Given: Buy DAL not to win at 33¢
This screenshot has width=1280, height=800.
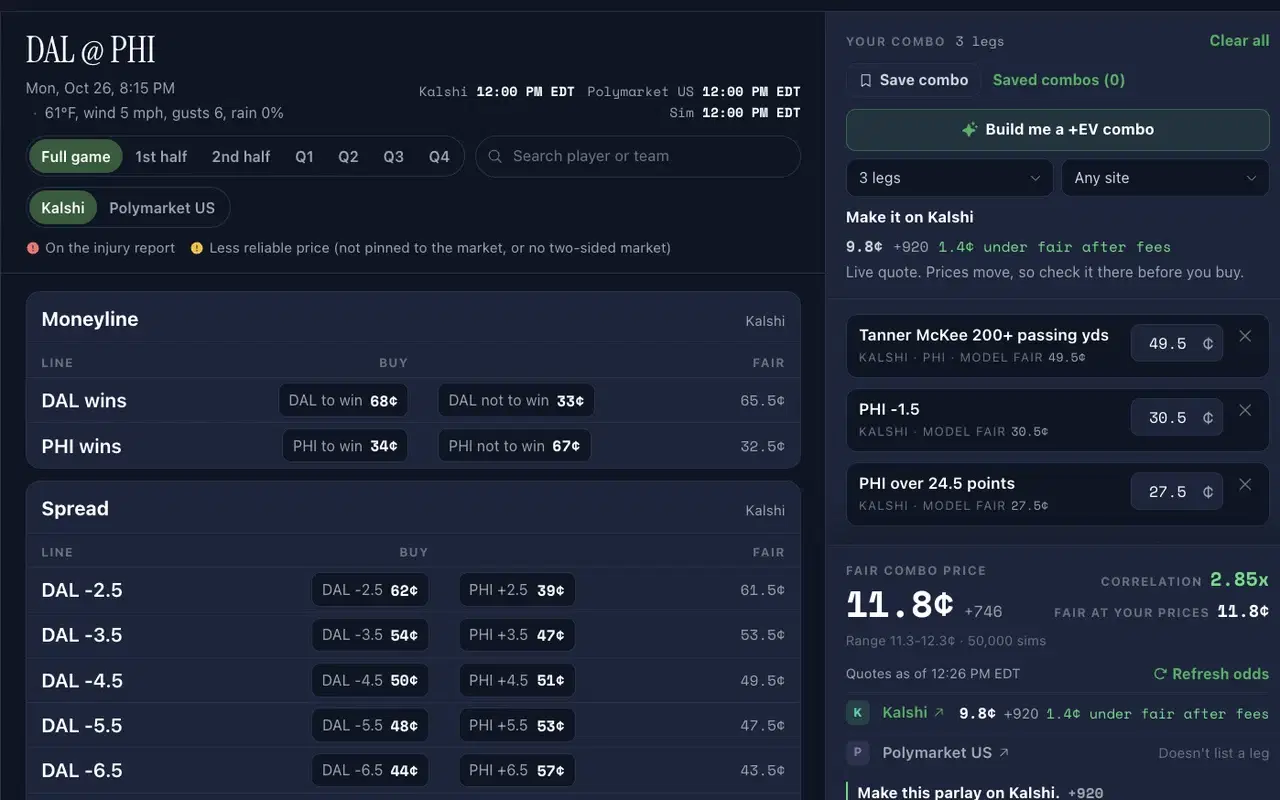Looking at the screenshot, I should [516, 401].
